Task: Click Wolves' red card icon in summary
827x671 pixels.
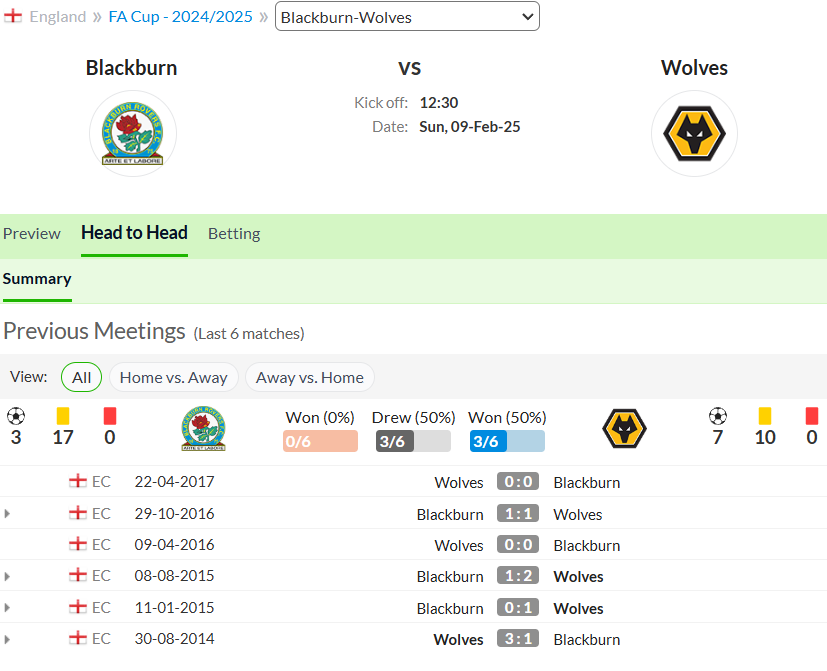Action: (812, 416)
